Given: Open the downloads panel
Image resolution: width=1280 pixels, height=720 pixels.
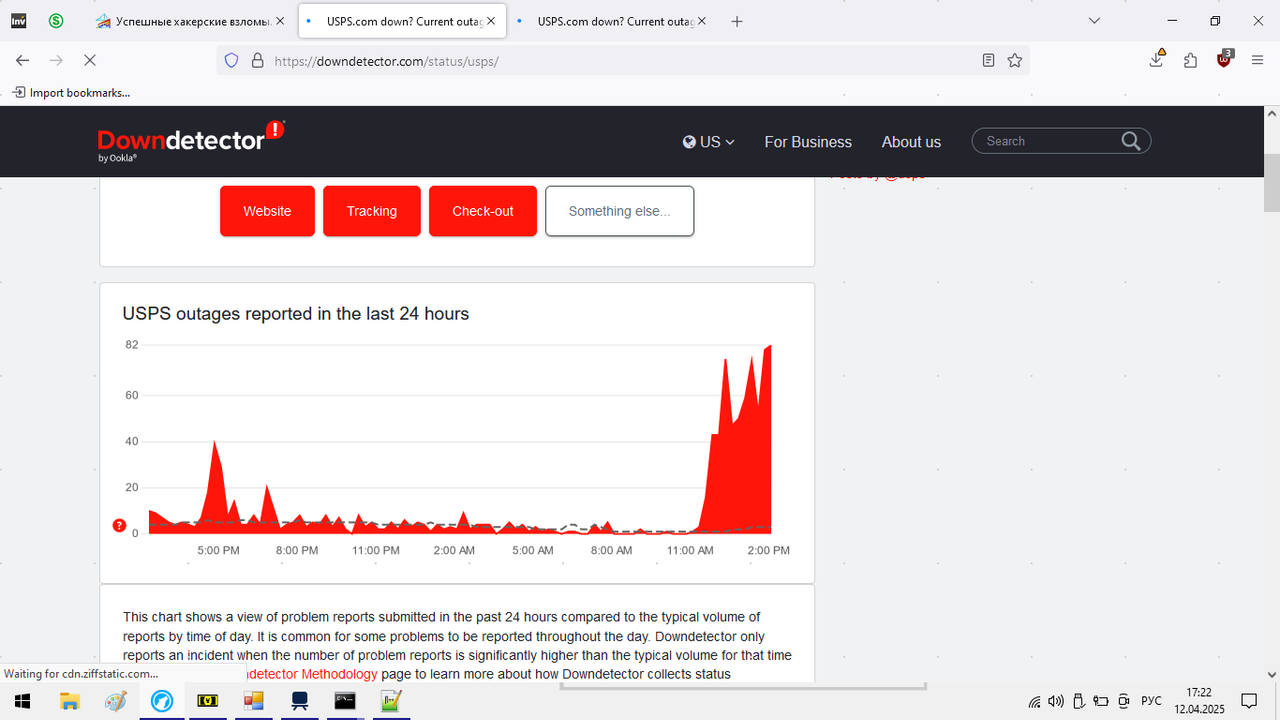Looking at the screenshot, I should 1157,59.
